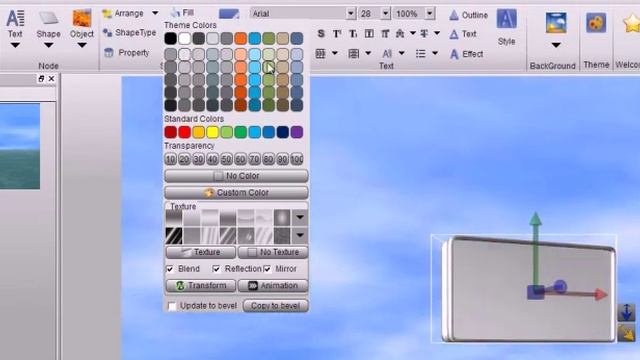Click the Transform button
The image size is (640, 360).
coord(201,286)
